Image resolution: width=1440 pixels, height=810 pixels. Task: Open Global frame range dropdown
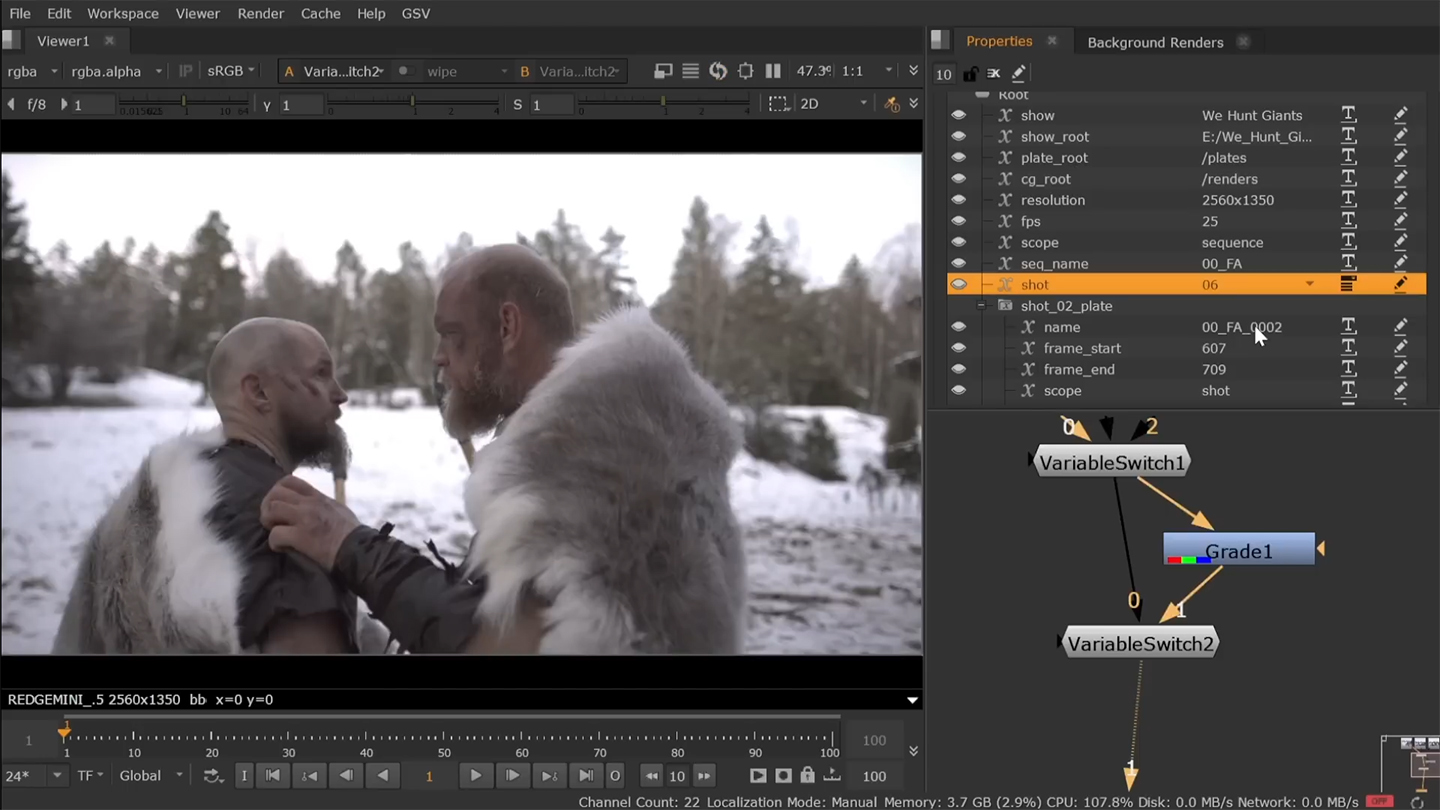click(151, 776)
